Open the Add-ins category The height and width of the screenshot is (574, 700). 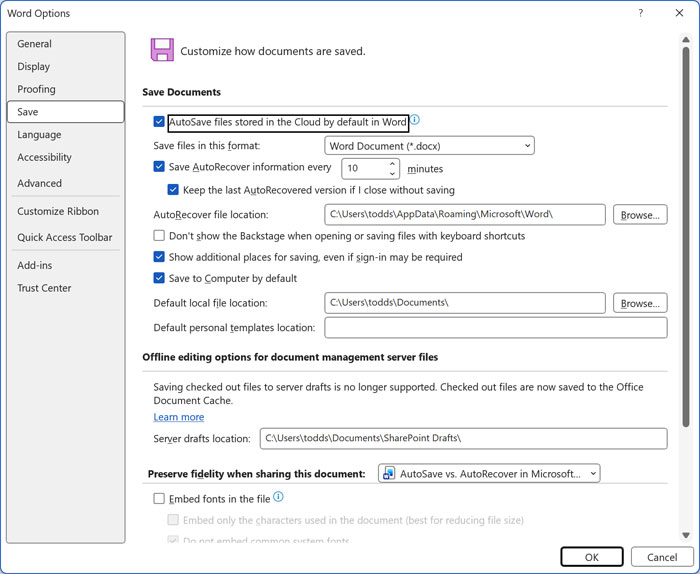(66, 265)
